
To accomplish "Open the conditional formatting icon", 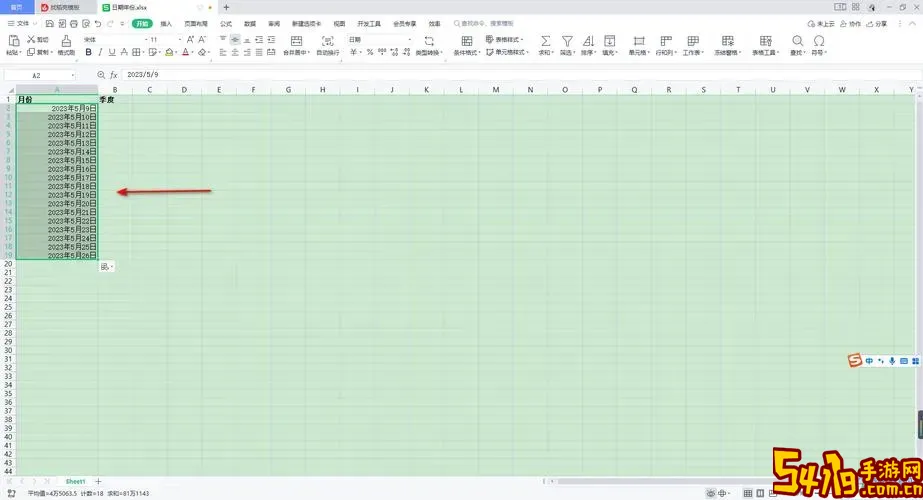I will tap(467, 41).
